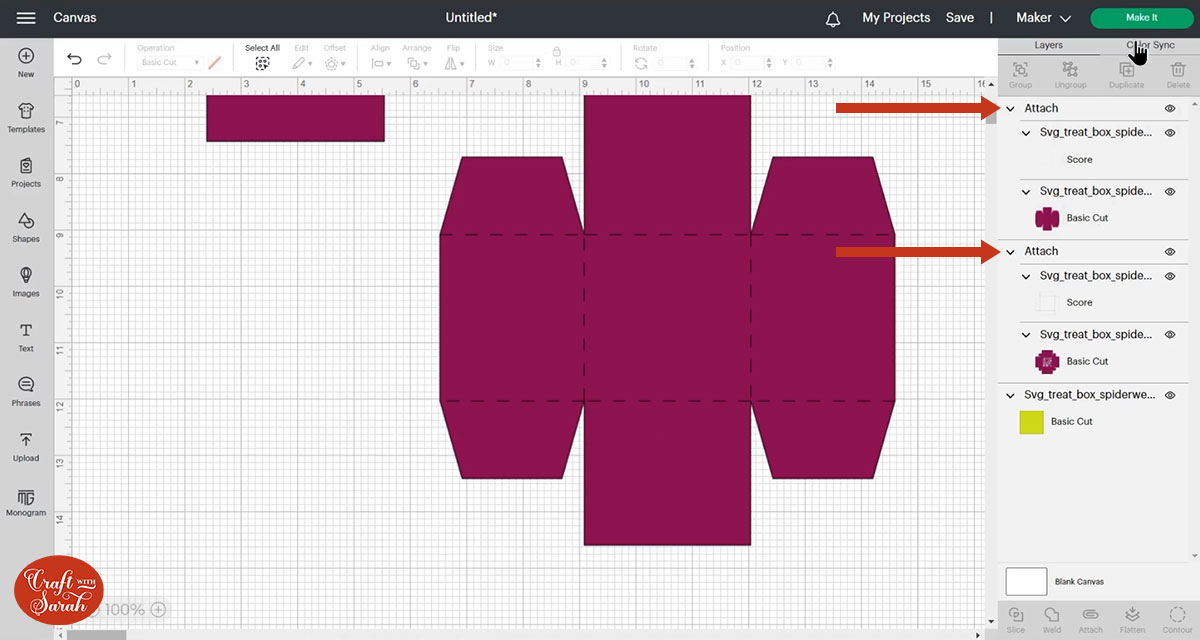Hide the second Attach group

pyautogui.click(x=1170, y=252)
